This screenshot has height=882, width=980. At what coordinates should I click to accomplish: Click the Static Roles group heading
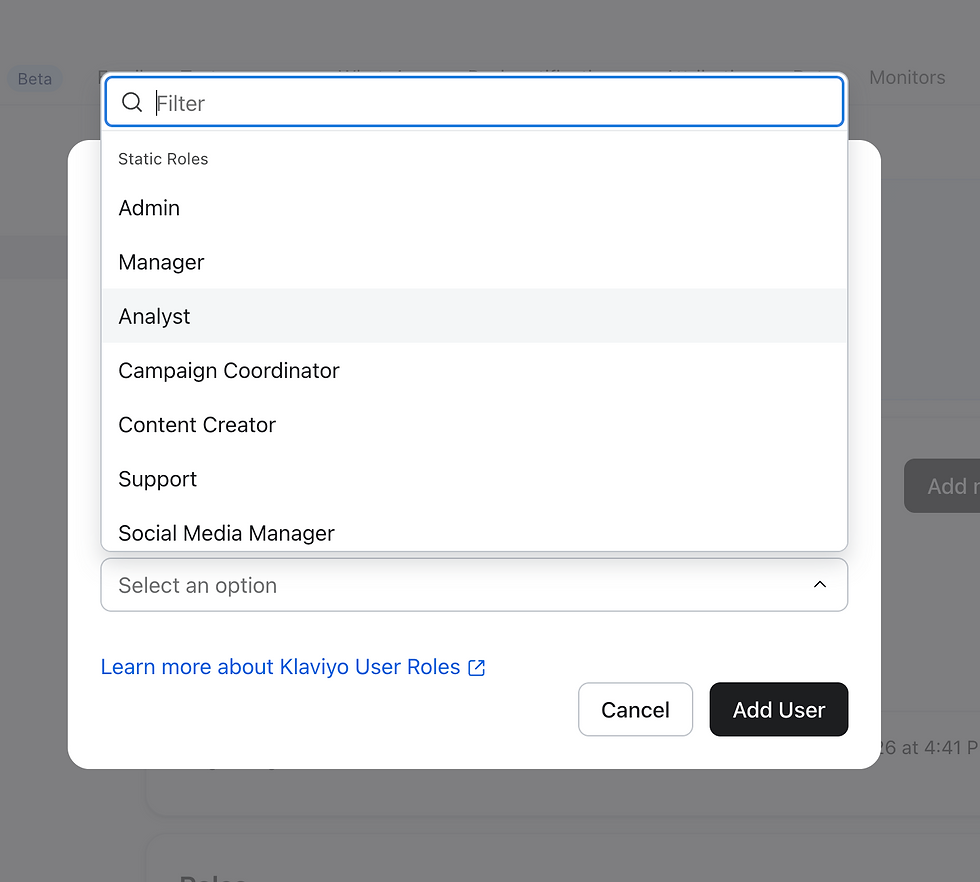163,159
